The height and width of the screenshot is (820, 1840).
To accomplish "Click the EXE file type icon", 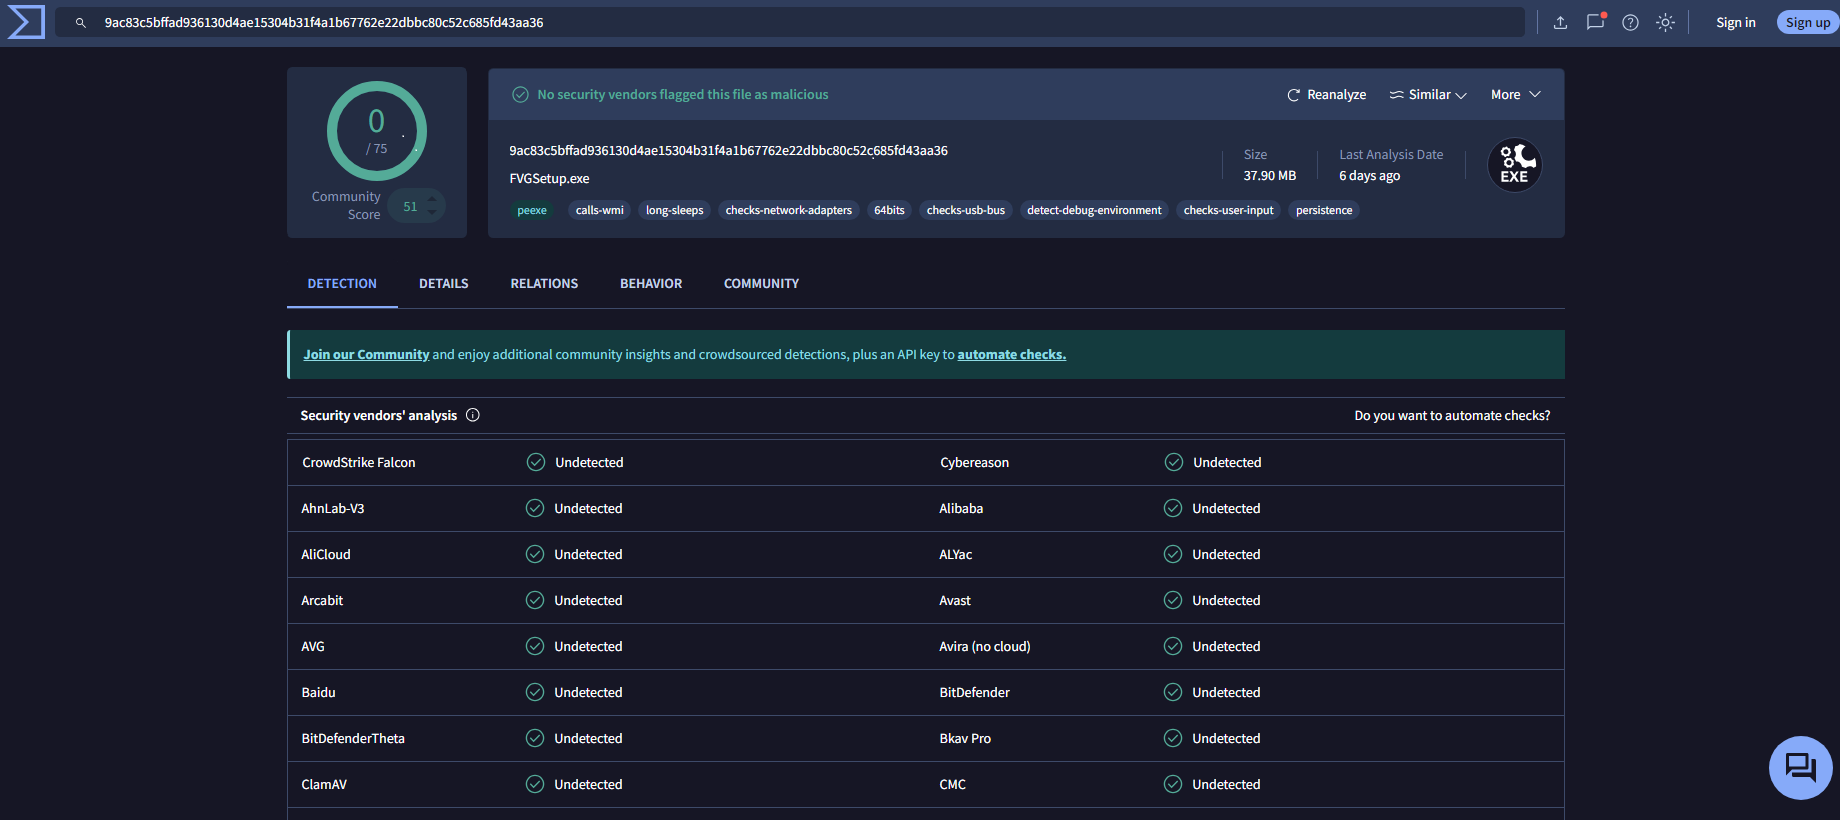I will (1515, 165).
